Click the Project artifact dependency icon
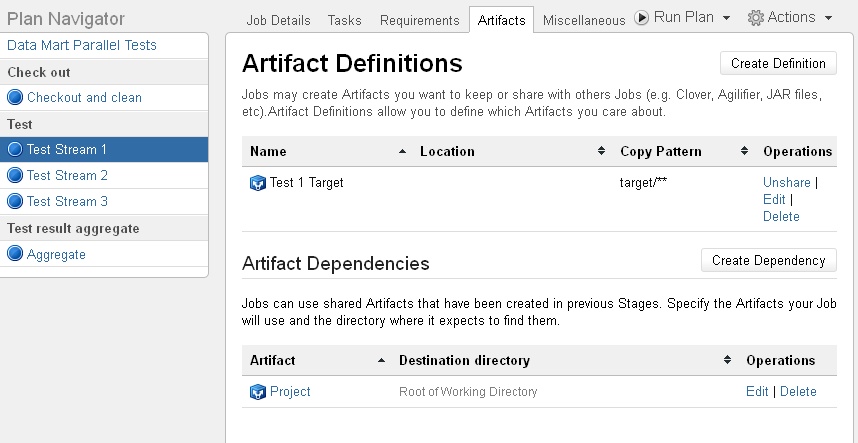The height and width of the screenshot is (443, 858). point(258,392)
